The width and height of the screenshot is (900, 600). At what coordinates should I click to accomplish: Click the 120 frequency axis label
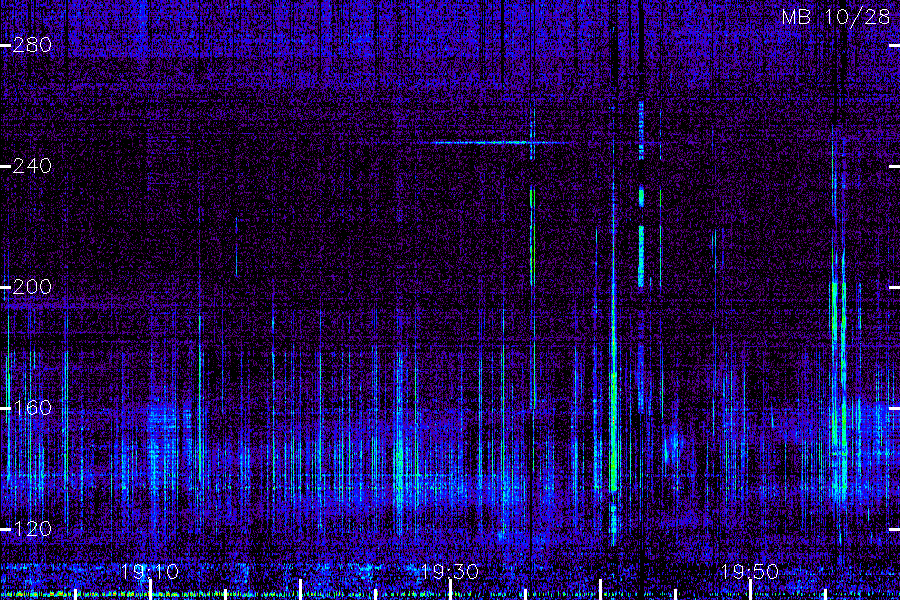(x=32, y=528)
